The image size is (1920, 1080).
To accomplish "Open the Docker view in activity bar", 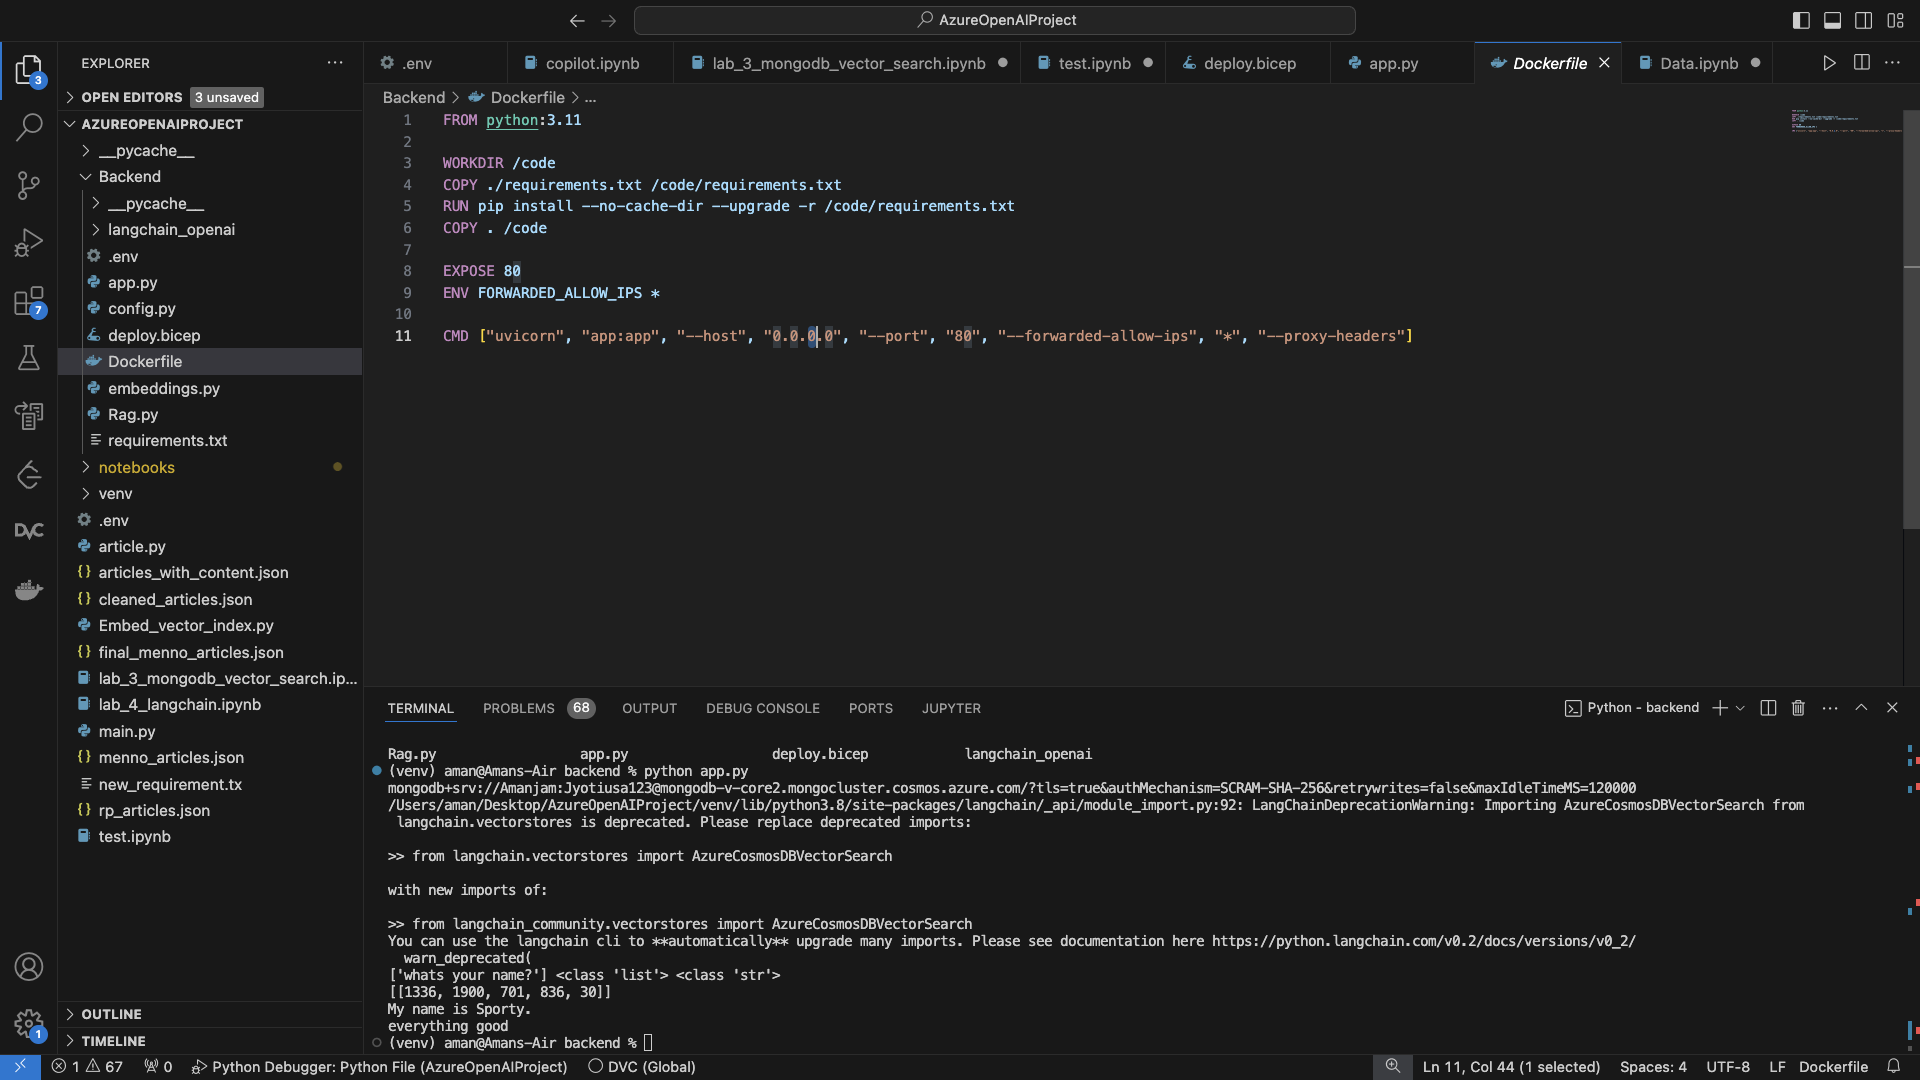I will pyautogui.click(x=29, y=589).
